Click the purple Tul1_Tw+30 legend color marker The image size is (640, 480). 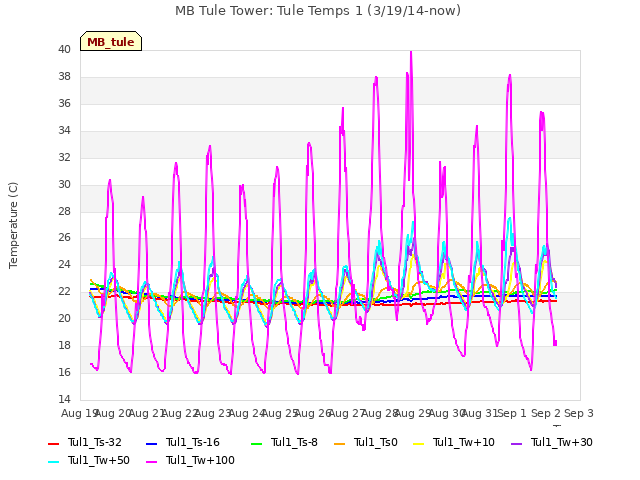coord(516,444)
